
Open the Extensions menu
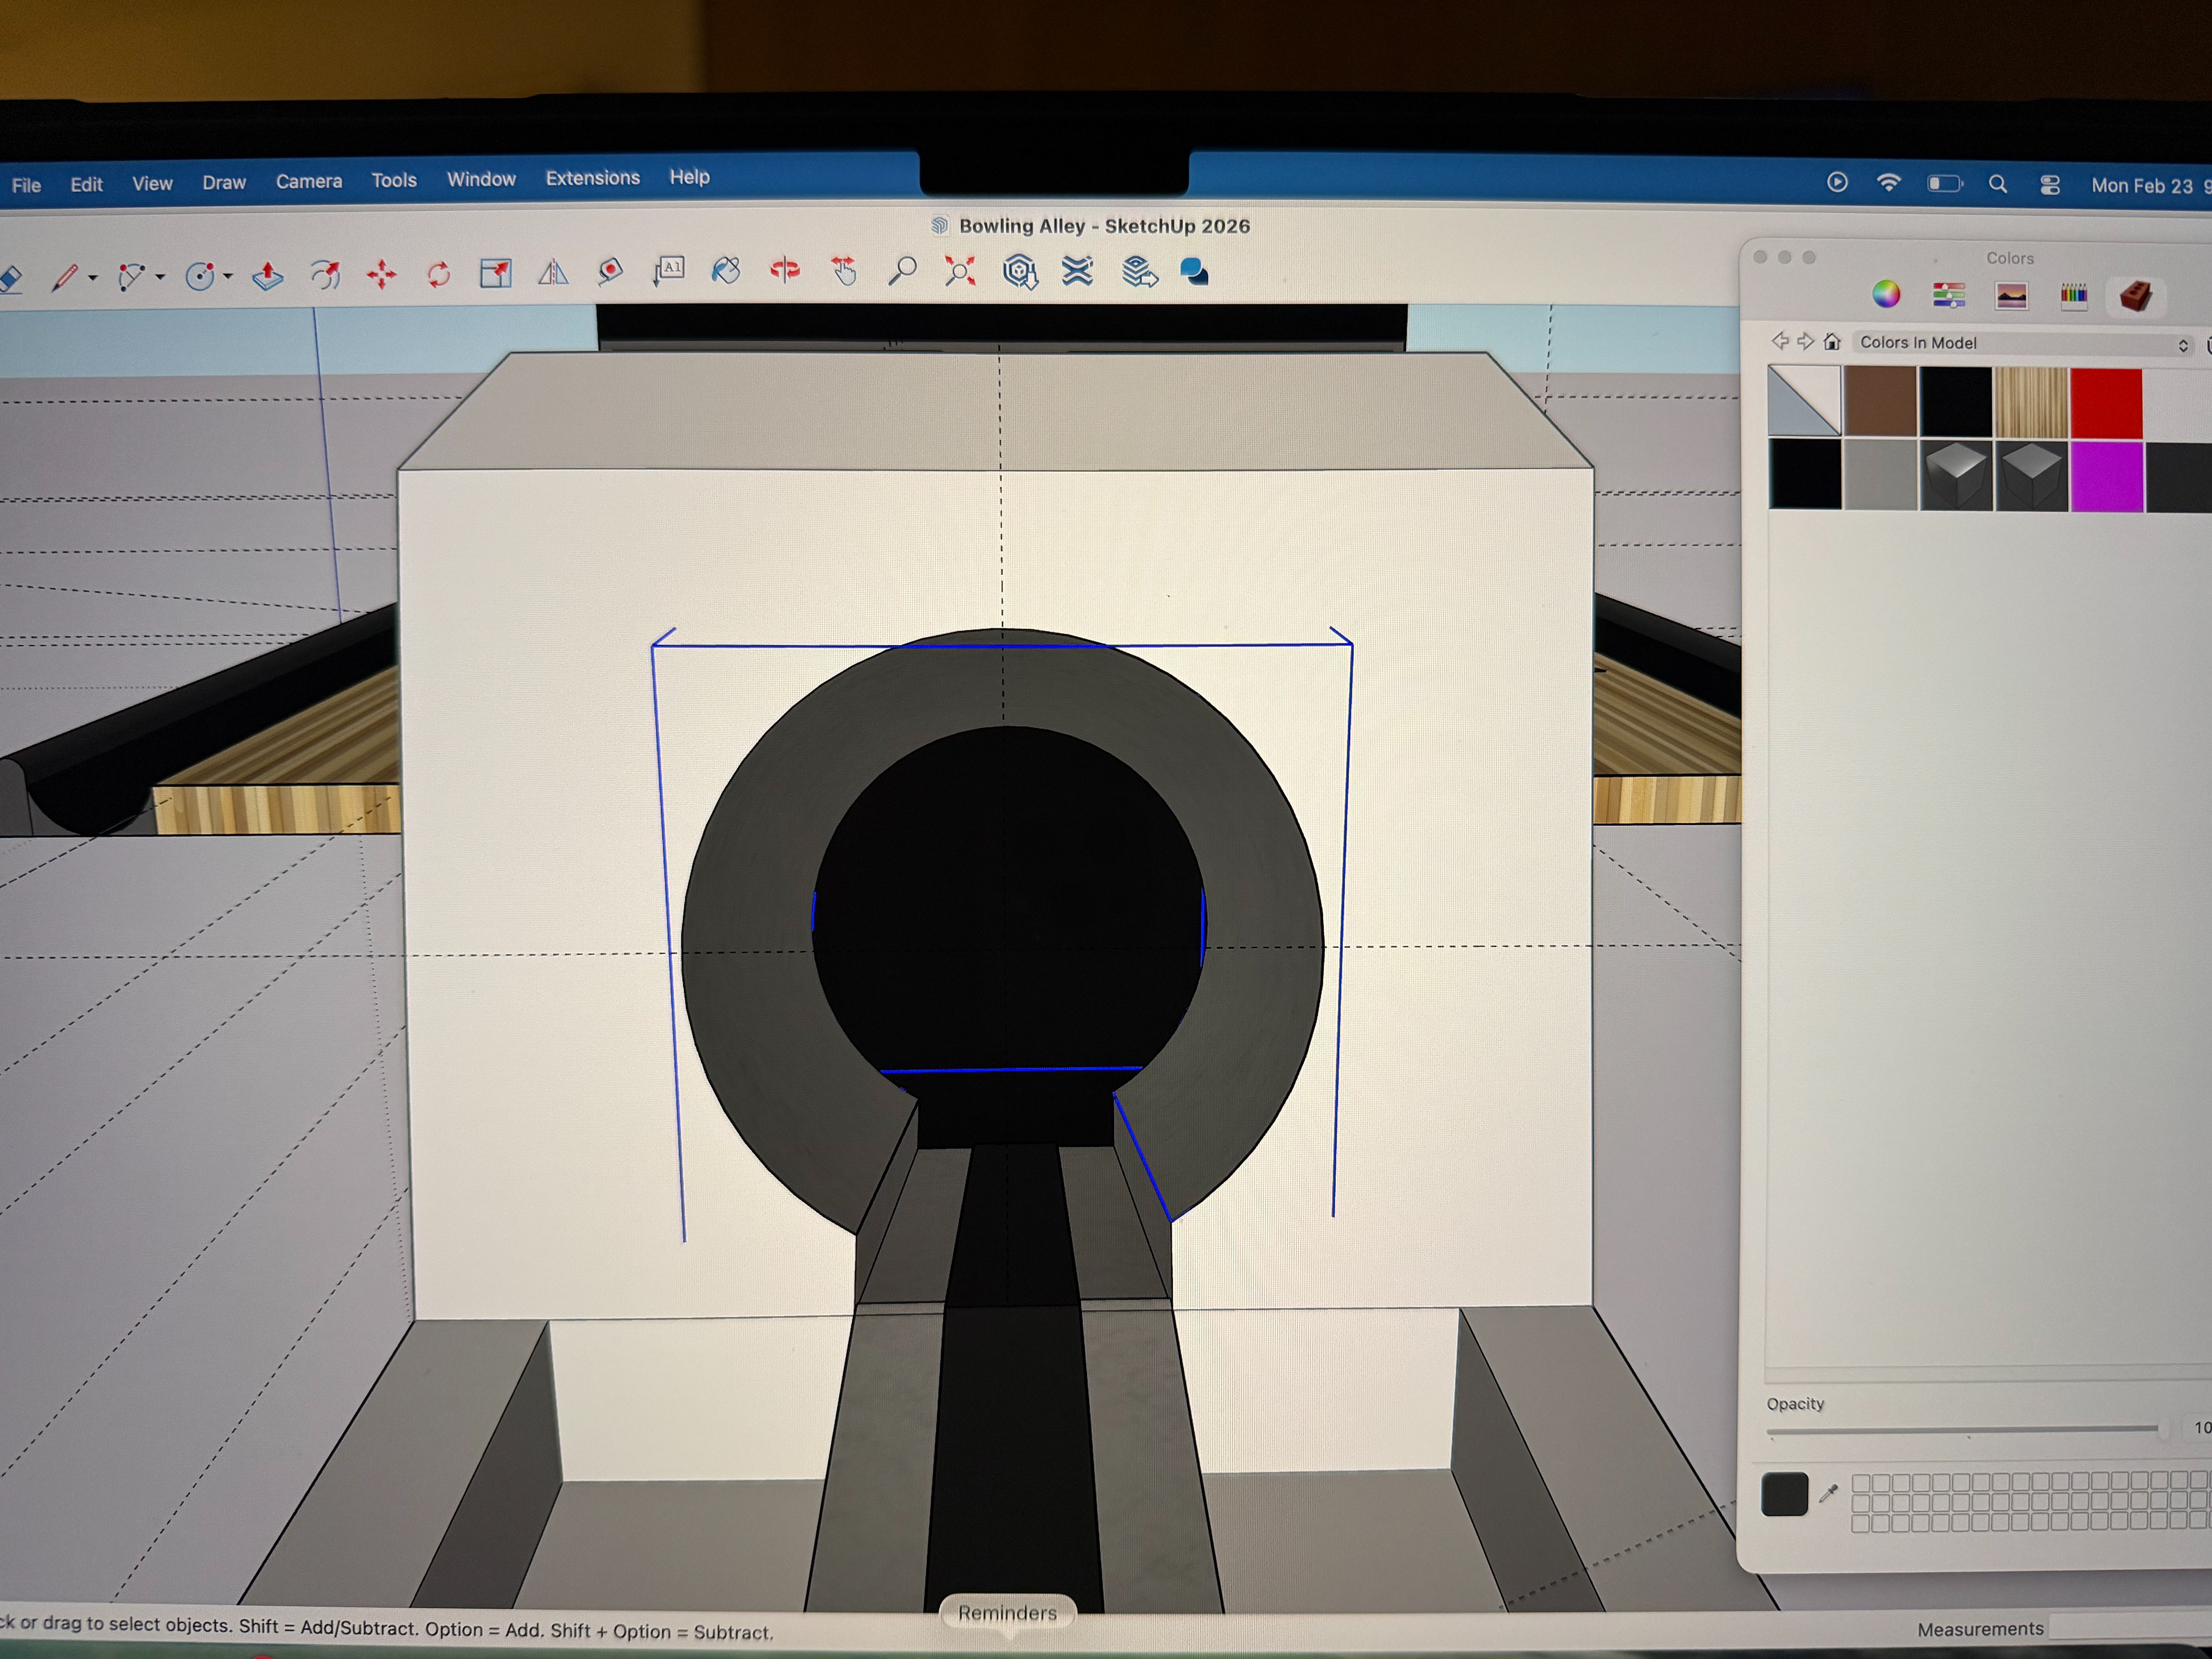tap(592, 178)
